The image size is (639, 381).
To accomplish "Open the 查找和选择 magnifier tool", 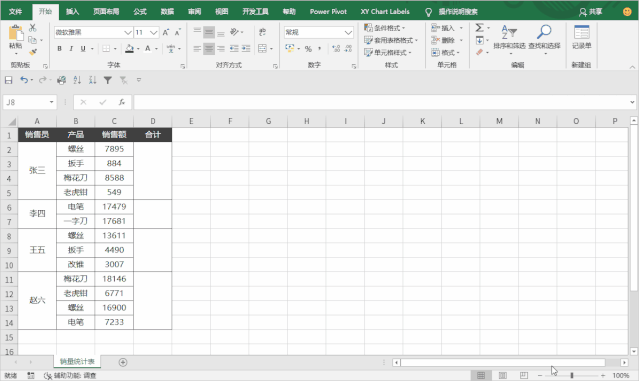I will [544, 37].
